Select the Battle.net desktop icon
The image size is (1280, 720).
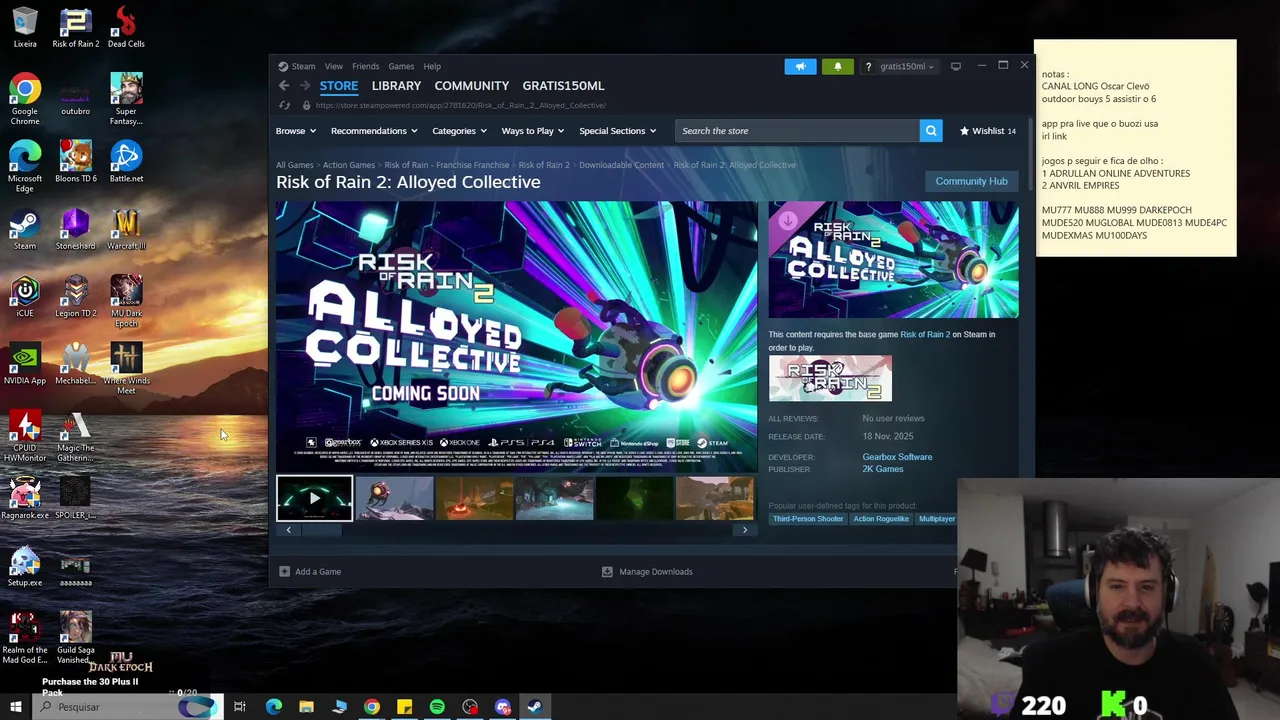126,162
